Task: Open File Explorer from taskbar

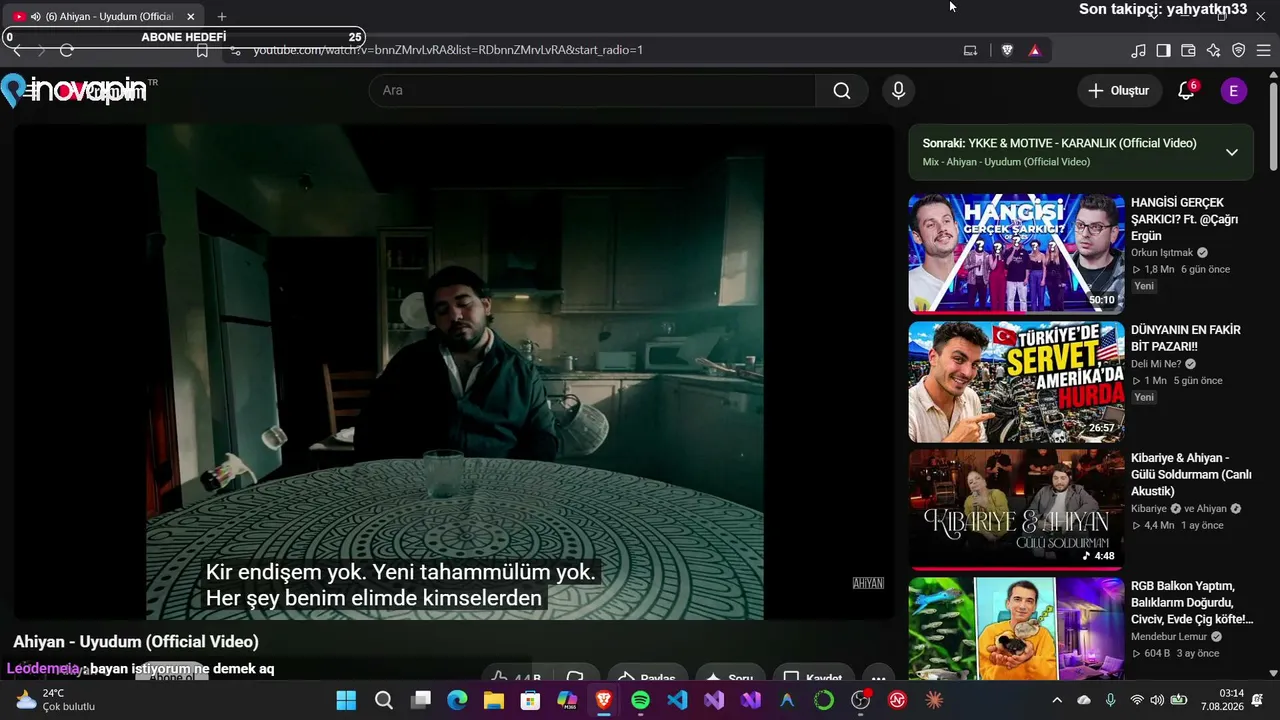Action: 494,700
